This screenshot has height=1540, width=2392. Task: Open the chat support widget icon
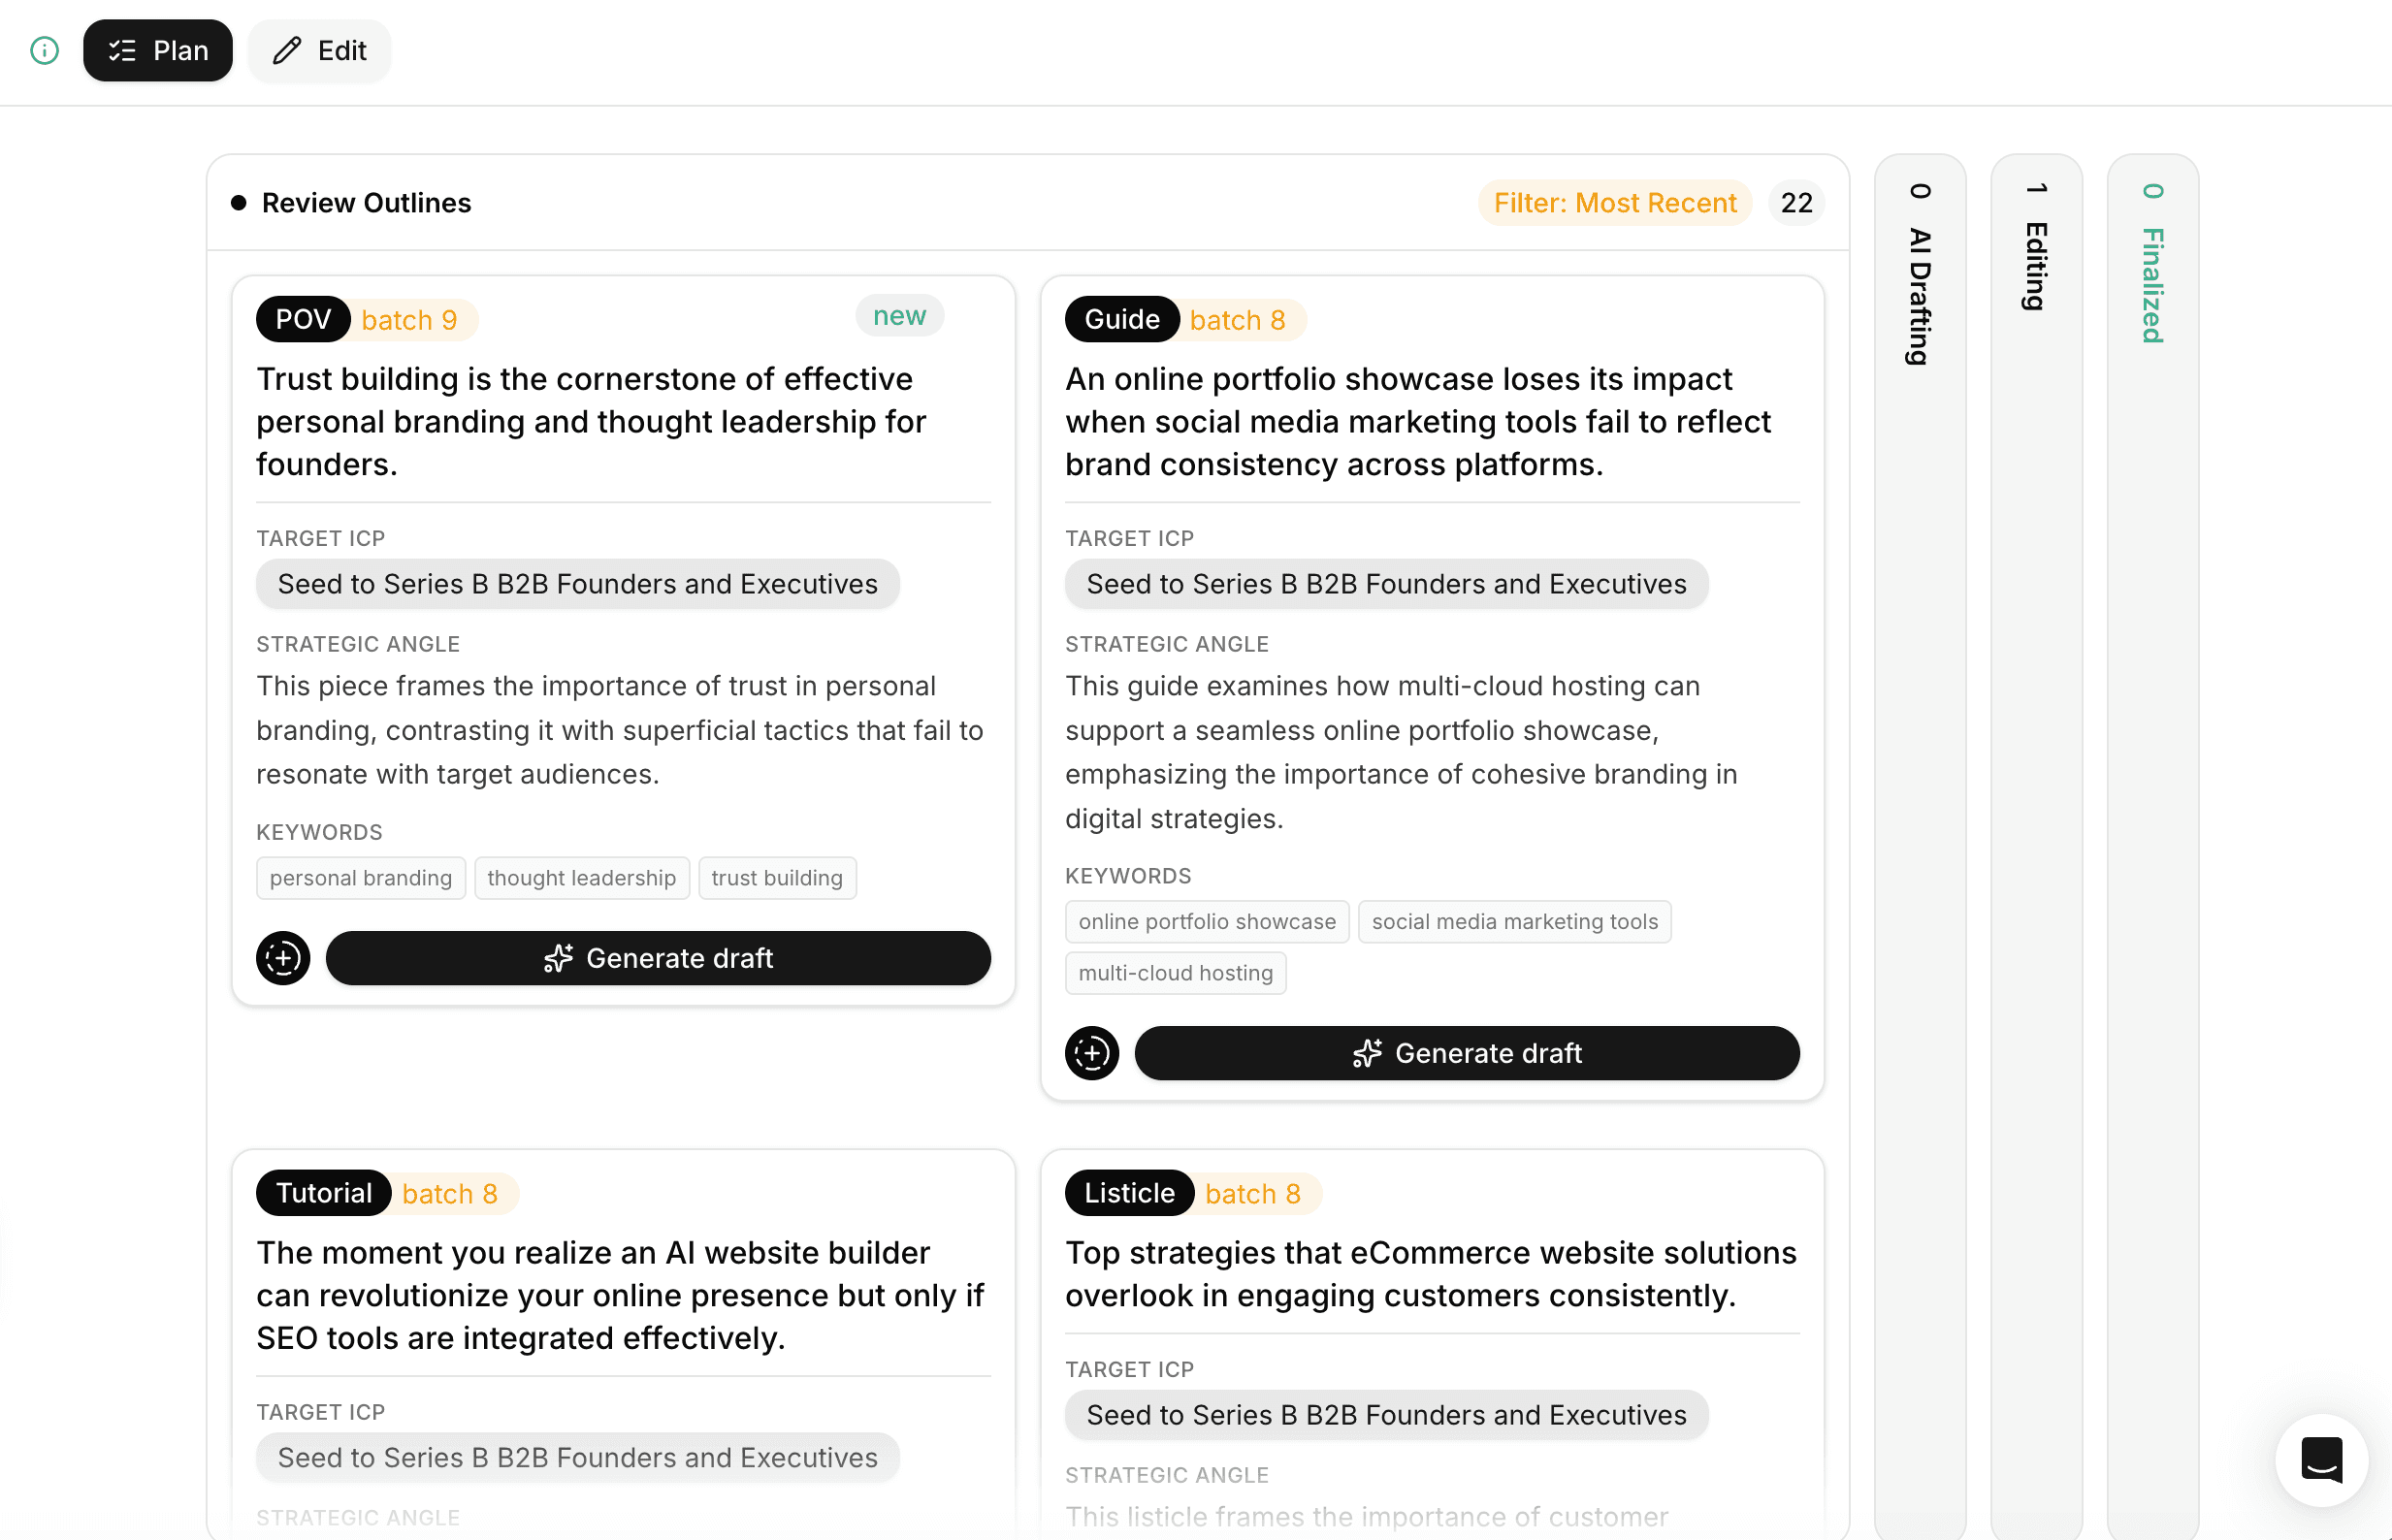point(2321,1460)
